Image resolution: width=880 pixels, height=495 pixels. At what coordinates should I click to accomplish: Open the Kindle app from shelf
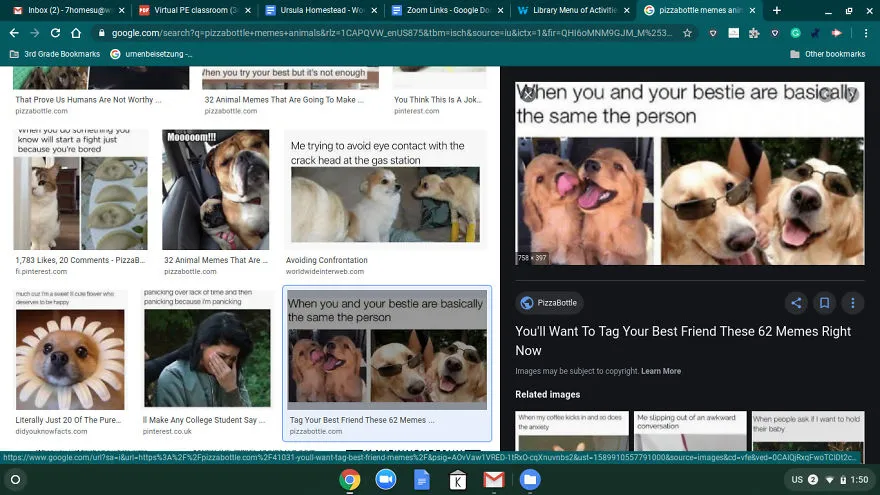tap(457, 480)
